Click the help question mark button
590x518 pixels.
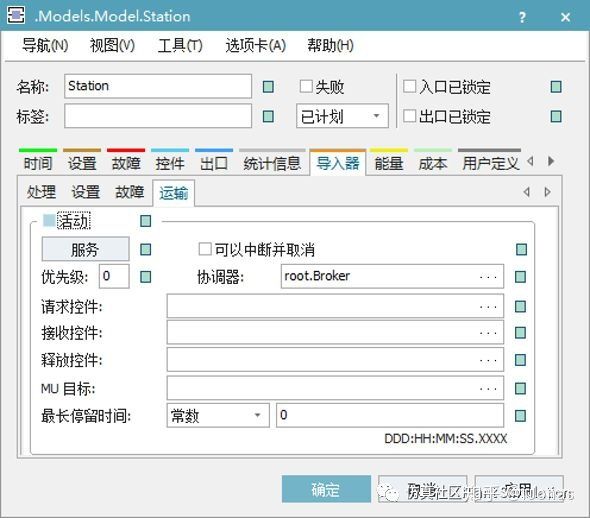(x=522, y=17)
